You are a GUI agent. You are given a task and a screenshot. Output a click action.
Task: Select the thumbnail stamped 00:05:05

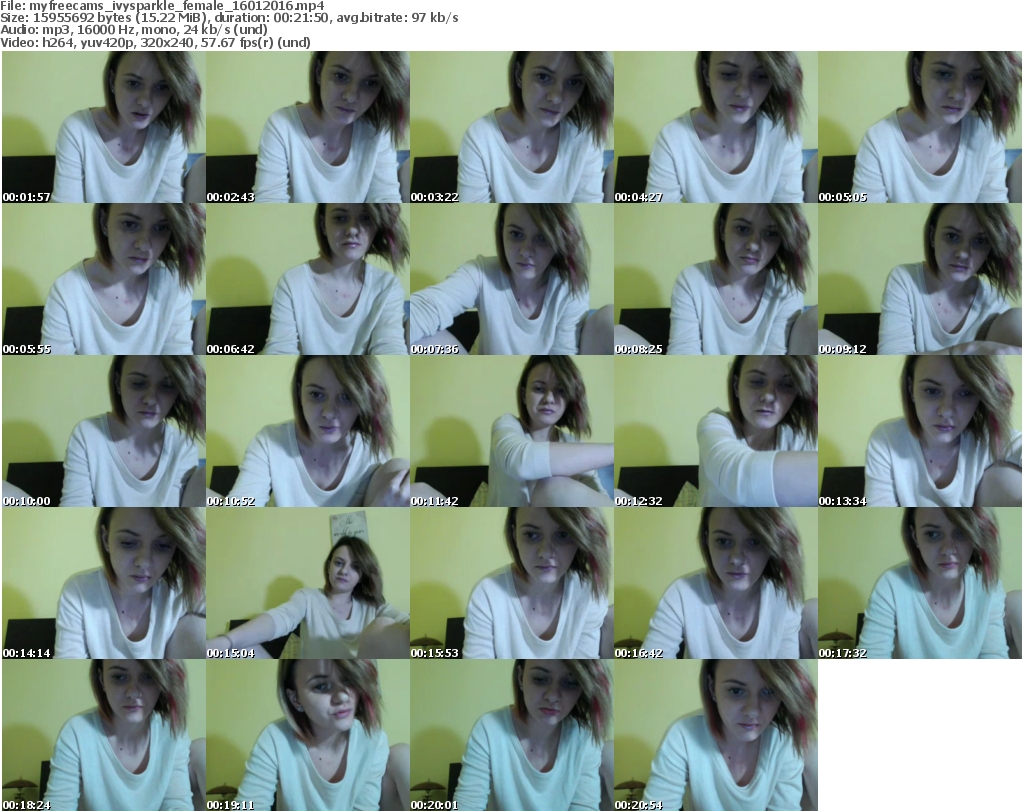[920, 127]
